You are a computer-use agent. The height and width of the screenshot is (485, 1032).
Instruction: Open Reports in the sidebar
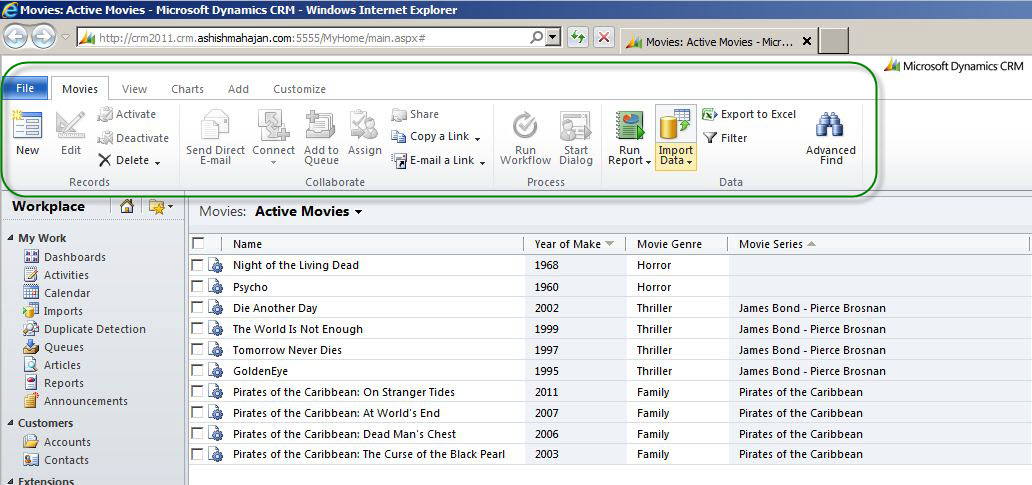54,383
